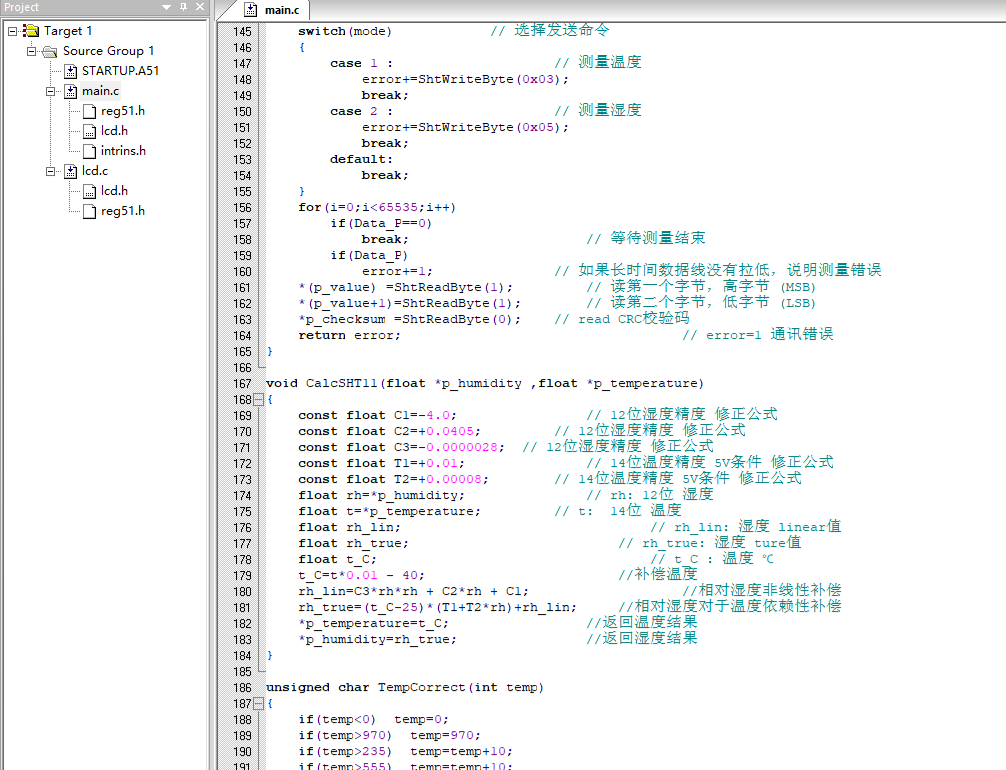1006x770 pixels.
Task: Click the 'error+=ShtWriteByte(0x05);' line
Action: click(465, 127)
